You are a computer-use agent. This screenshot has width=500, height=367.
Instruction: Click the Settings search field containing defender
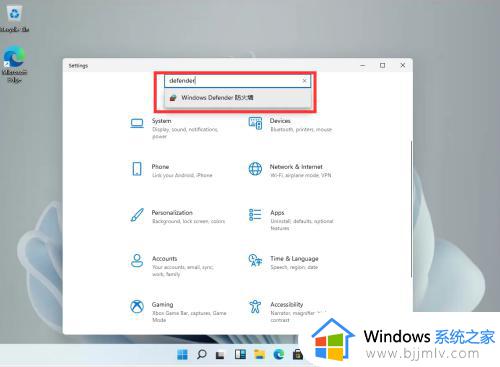click(x=238, y=81)
